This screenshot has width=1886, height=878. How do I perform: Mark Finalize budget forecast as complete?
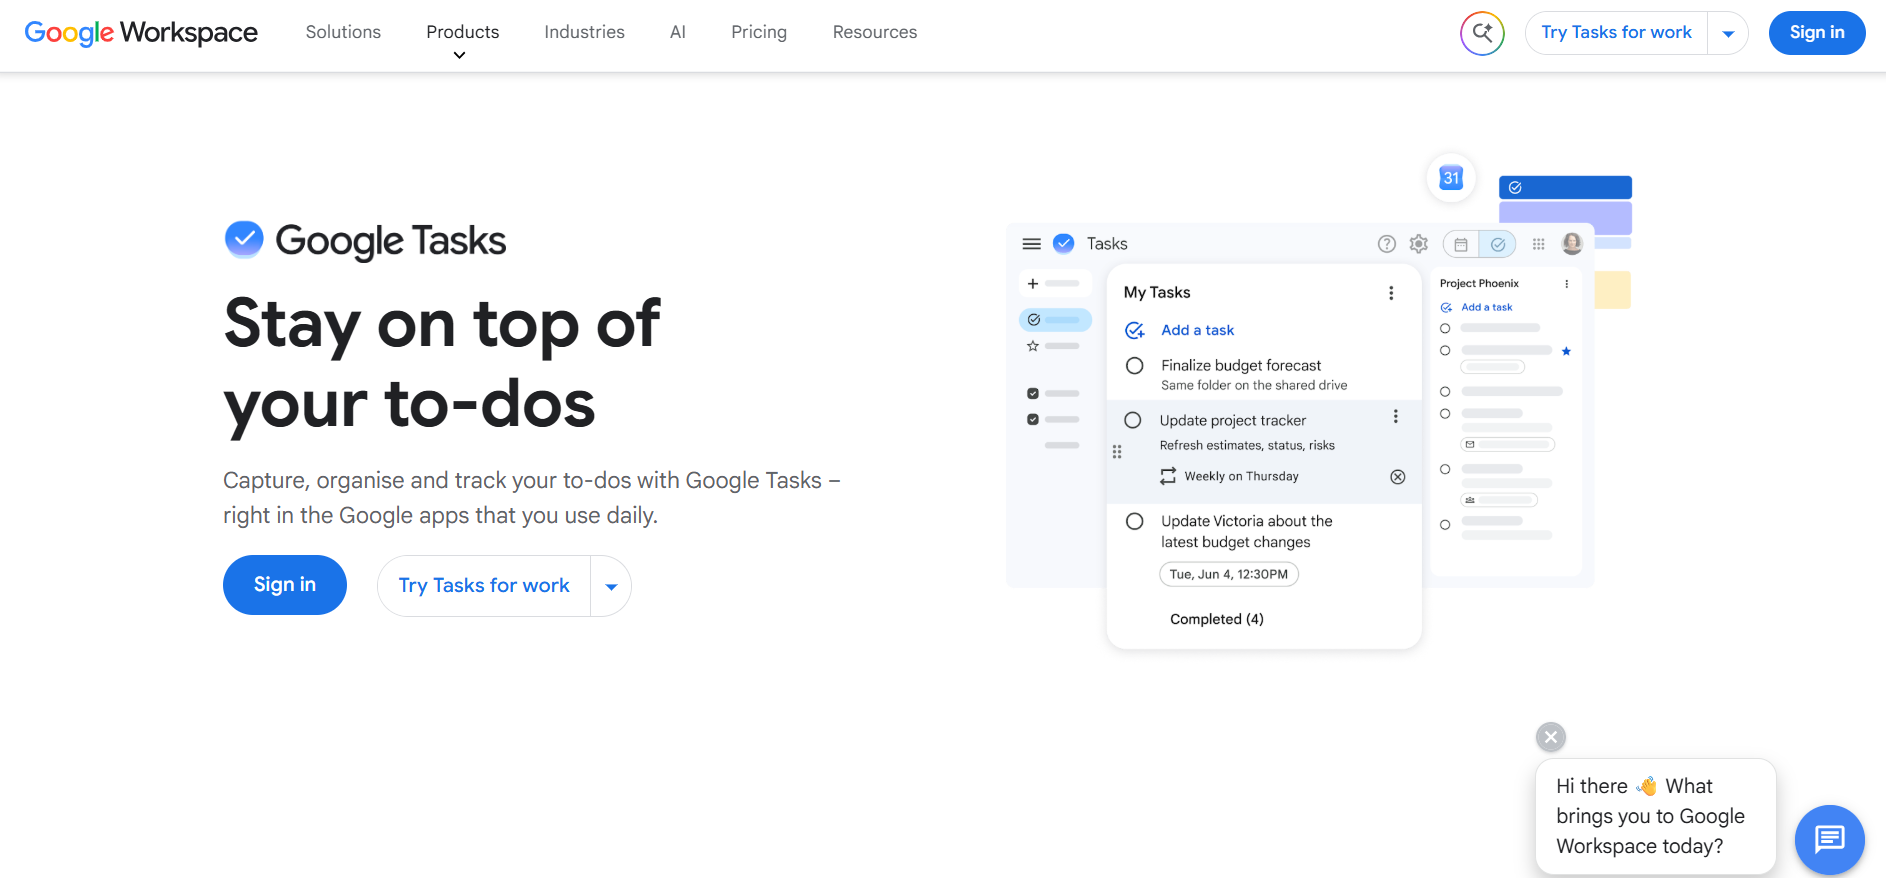pos(1135,366)
